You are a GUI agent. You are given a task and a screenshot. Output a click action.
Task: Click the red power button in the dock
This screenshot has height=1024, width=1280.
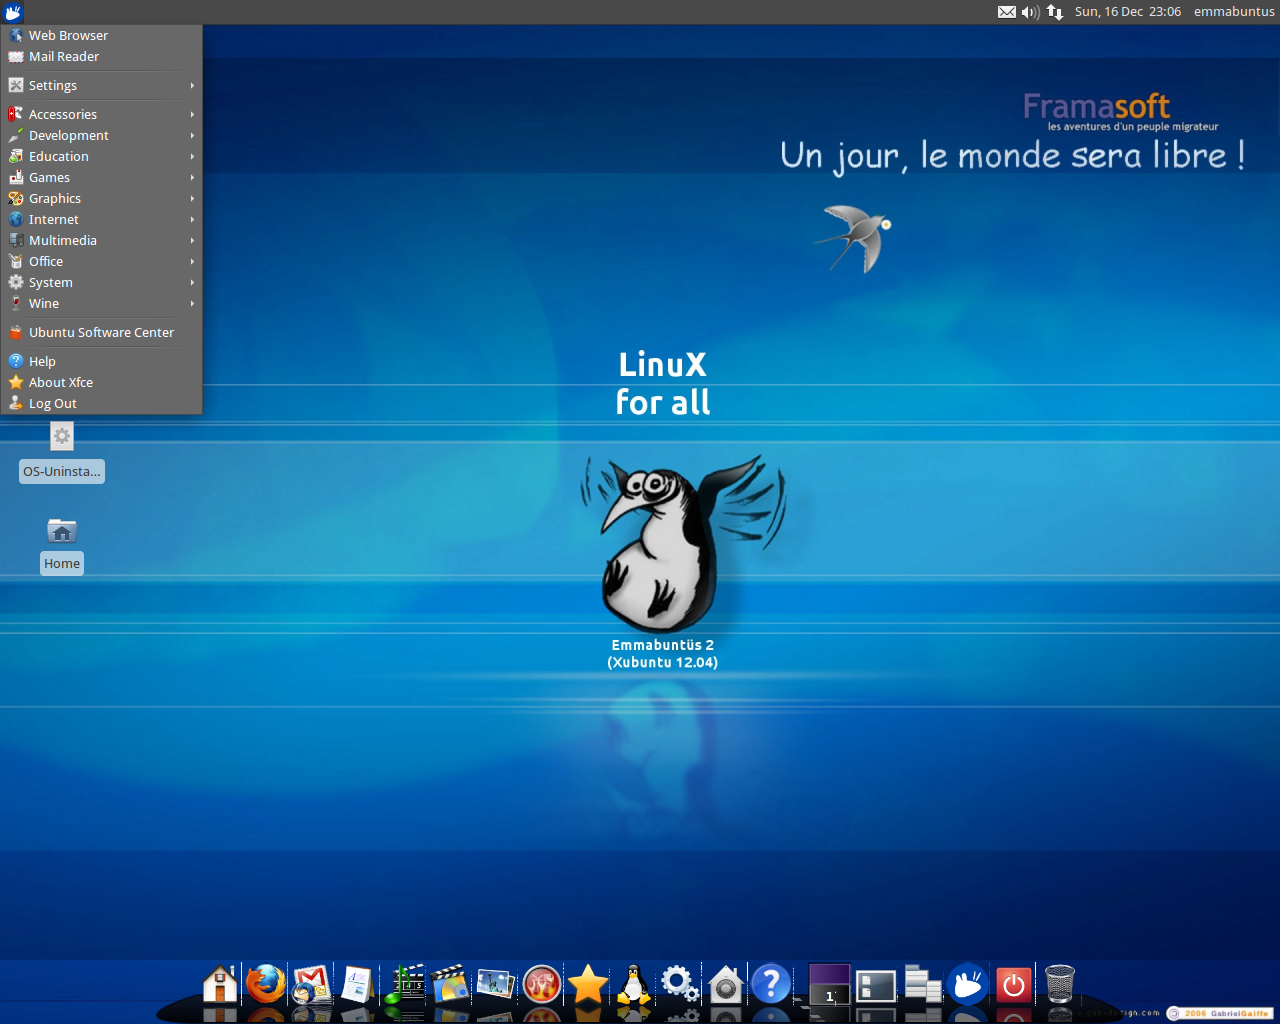click(1014, 985)
